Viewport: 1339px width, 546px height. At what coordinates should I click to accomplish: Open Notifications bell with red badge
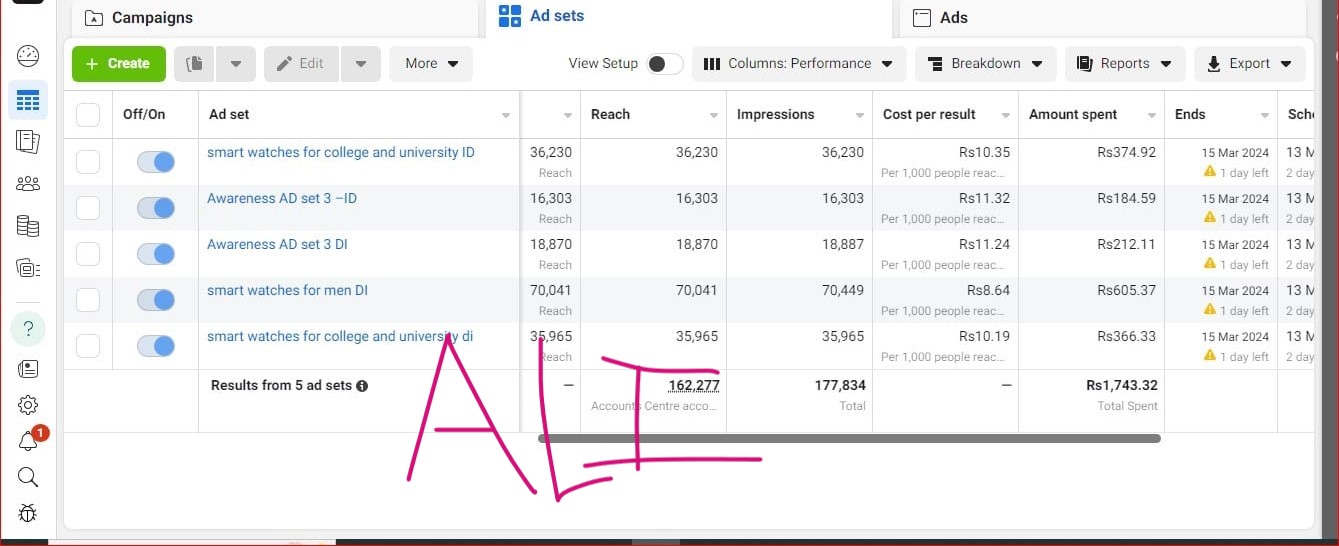(29, 441)
